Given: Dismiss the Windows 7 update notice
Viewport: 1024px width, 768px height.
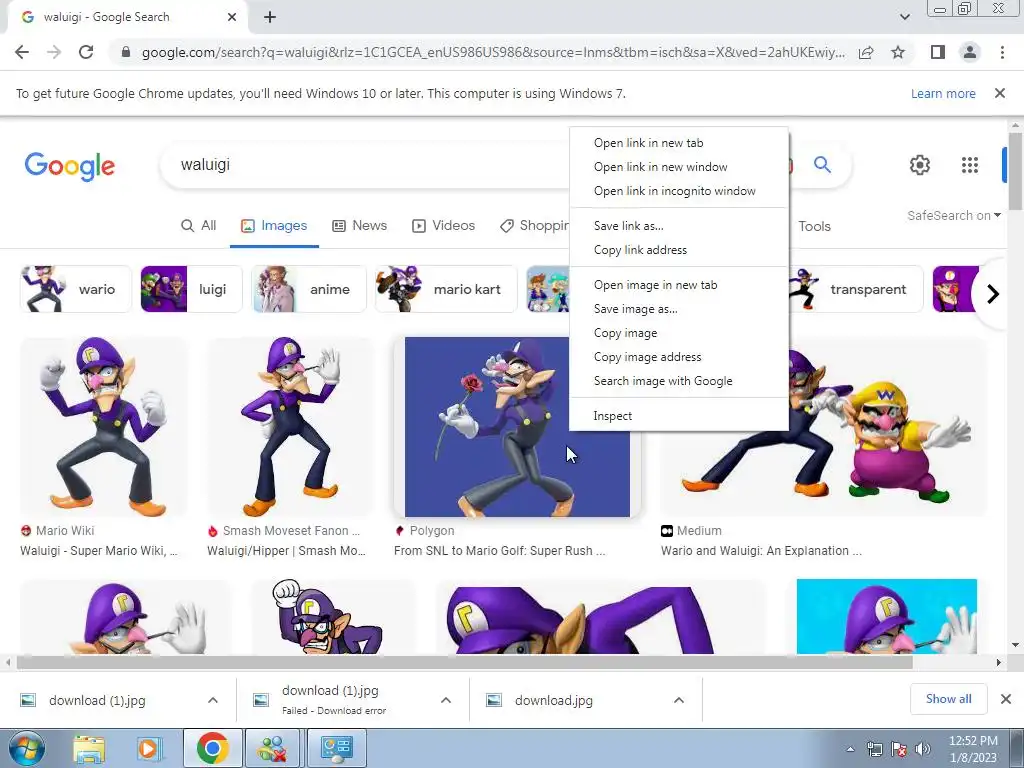Looking at the screenshot, I should 1000,93.
